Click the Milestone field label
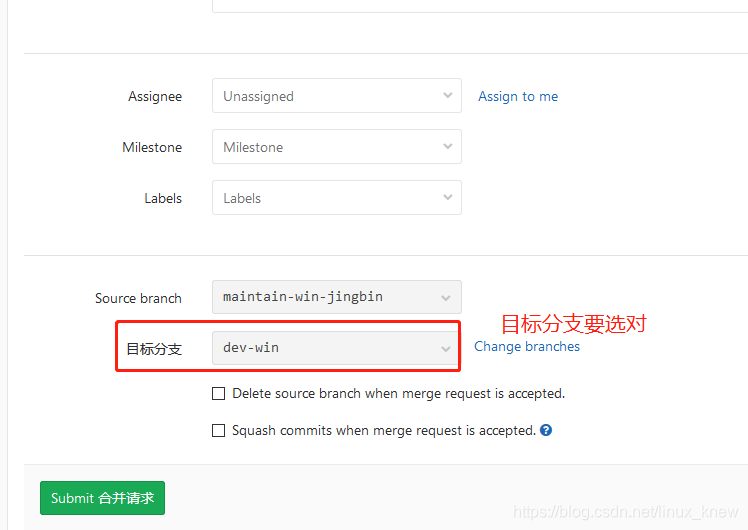Screen dimensions: 748x530 (152, 147)
